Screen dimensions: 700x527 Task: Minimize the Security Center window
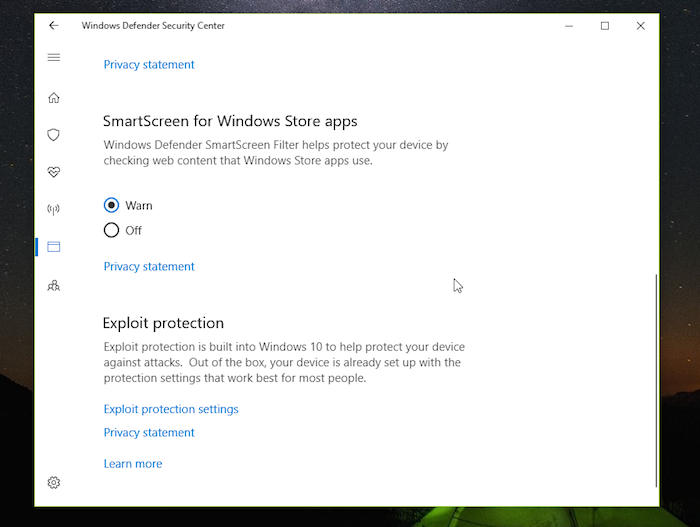click(569, 26)
